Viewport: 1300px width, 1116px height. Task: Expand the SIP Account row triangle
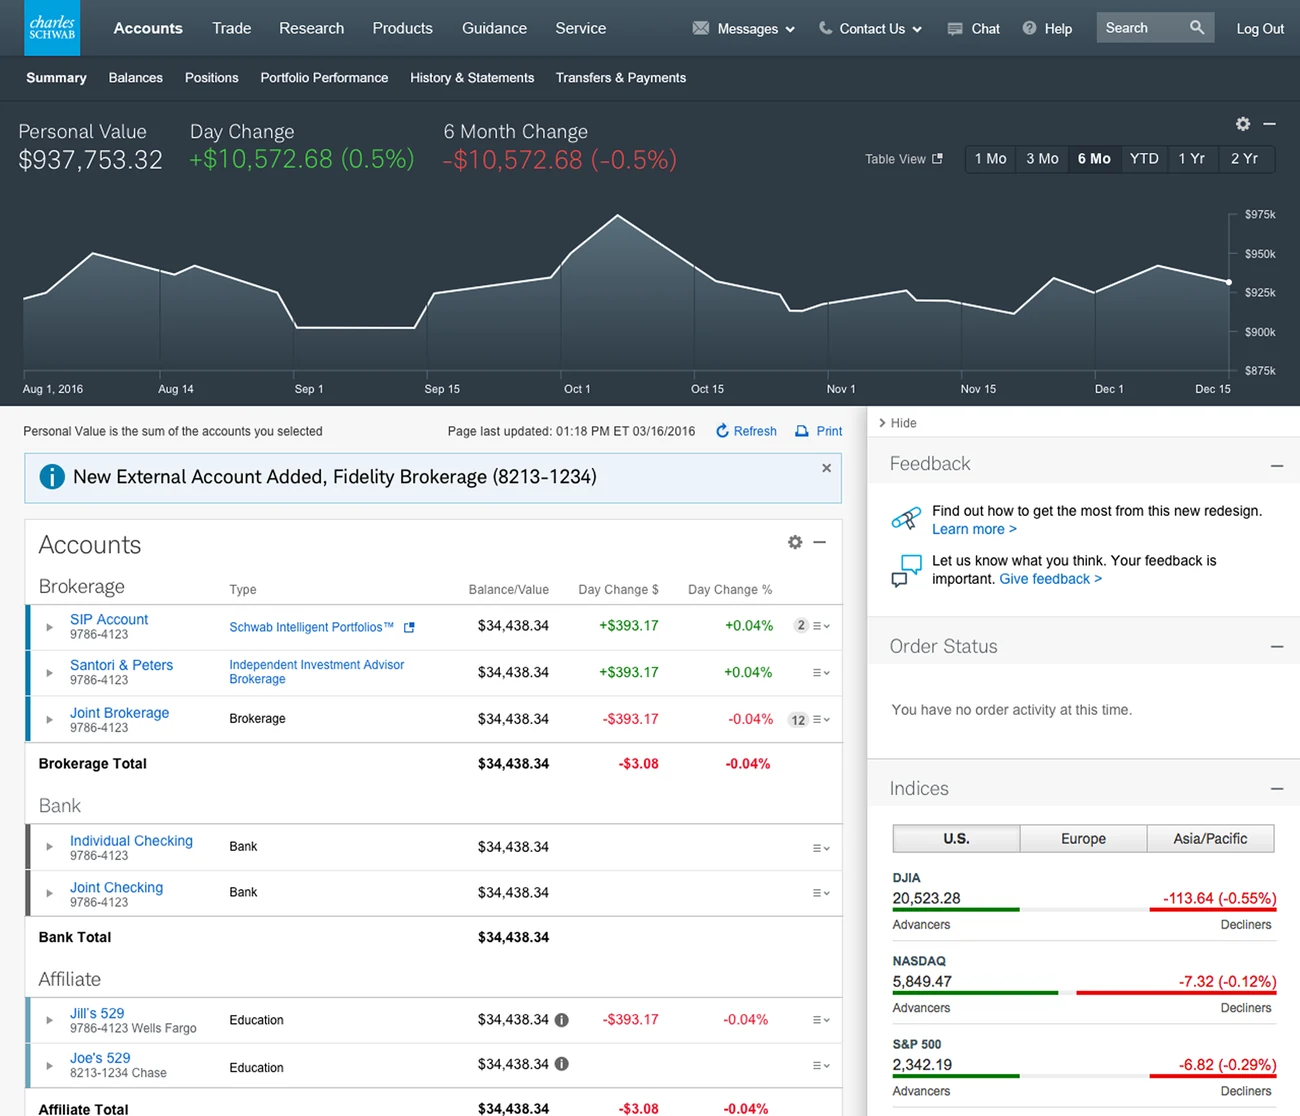coord(49,627)
